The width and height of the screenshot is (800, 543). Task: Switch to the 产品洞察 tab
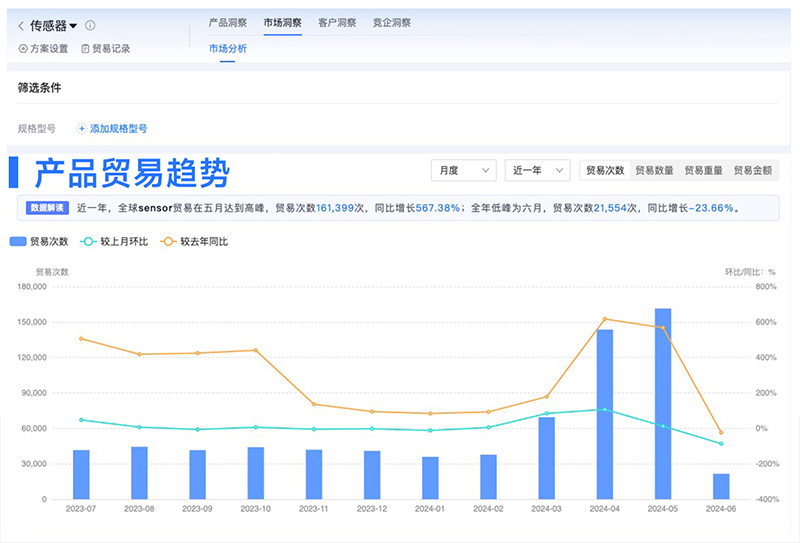[x=228, y=23]
